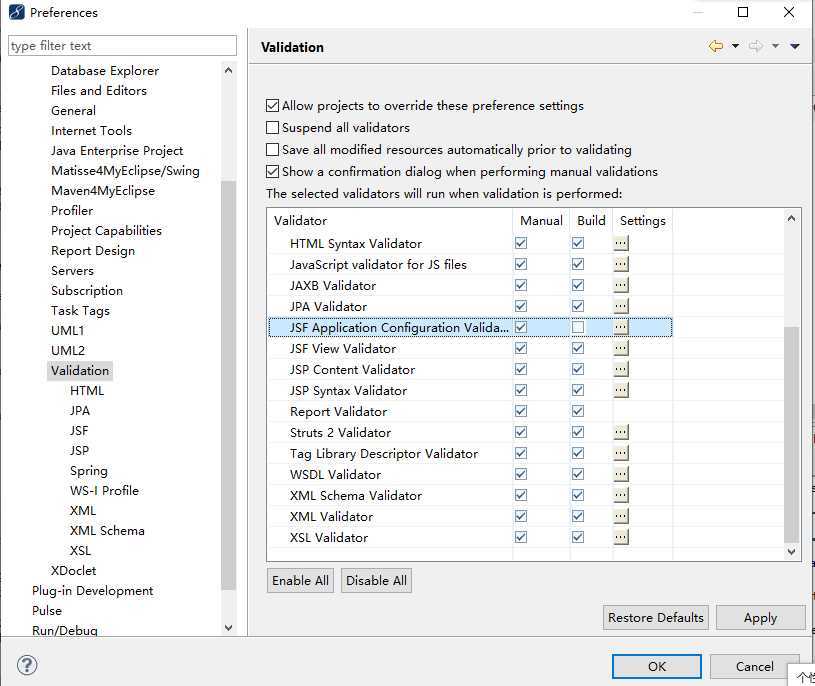Open settings for HTML Syntax Validator
This screenshot has width=815, height=686.
(621, 243)
